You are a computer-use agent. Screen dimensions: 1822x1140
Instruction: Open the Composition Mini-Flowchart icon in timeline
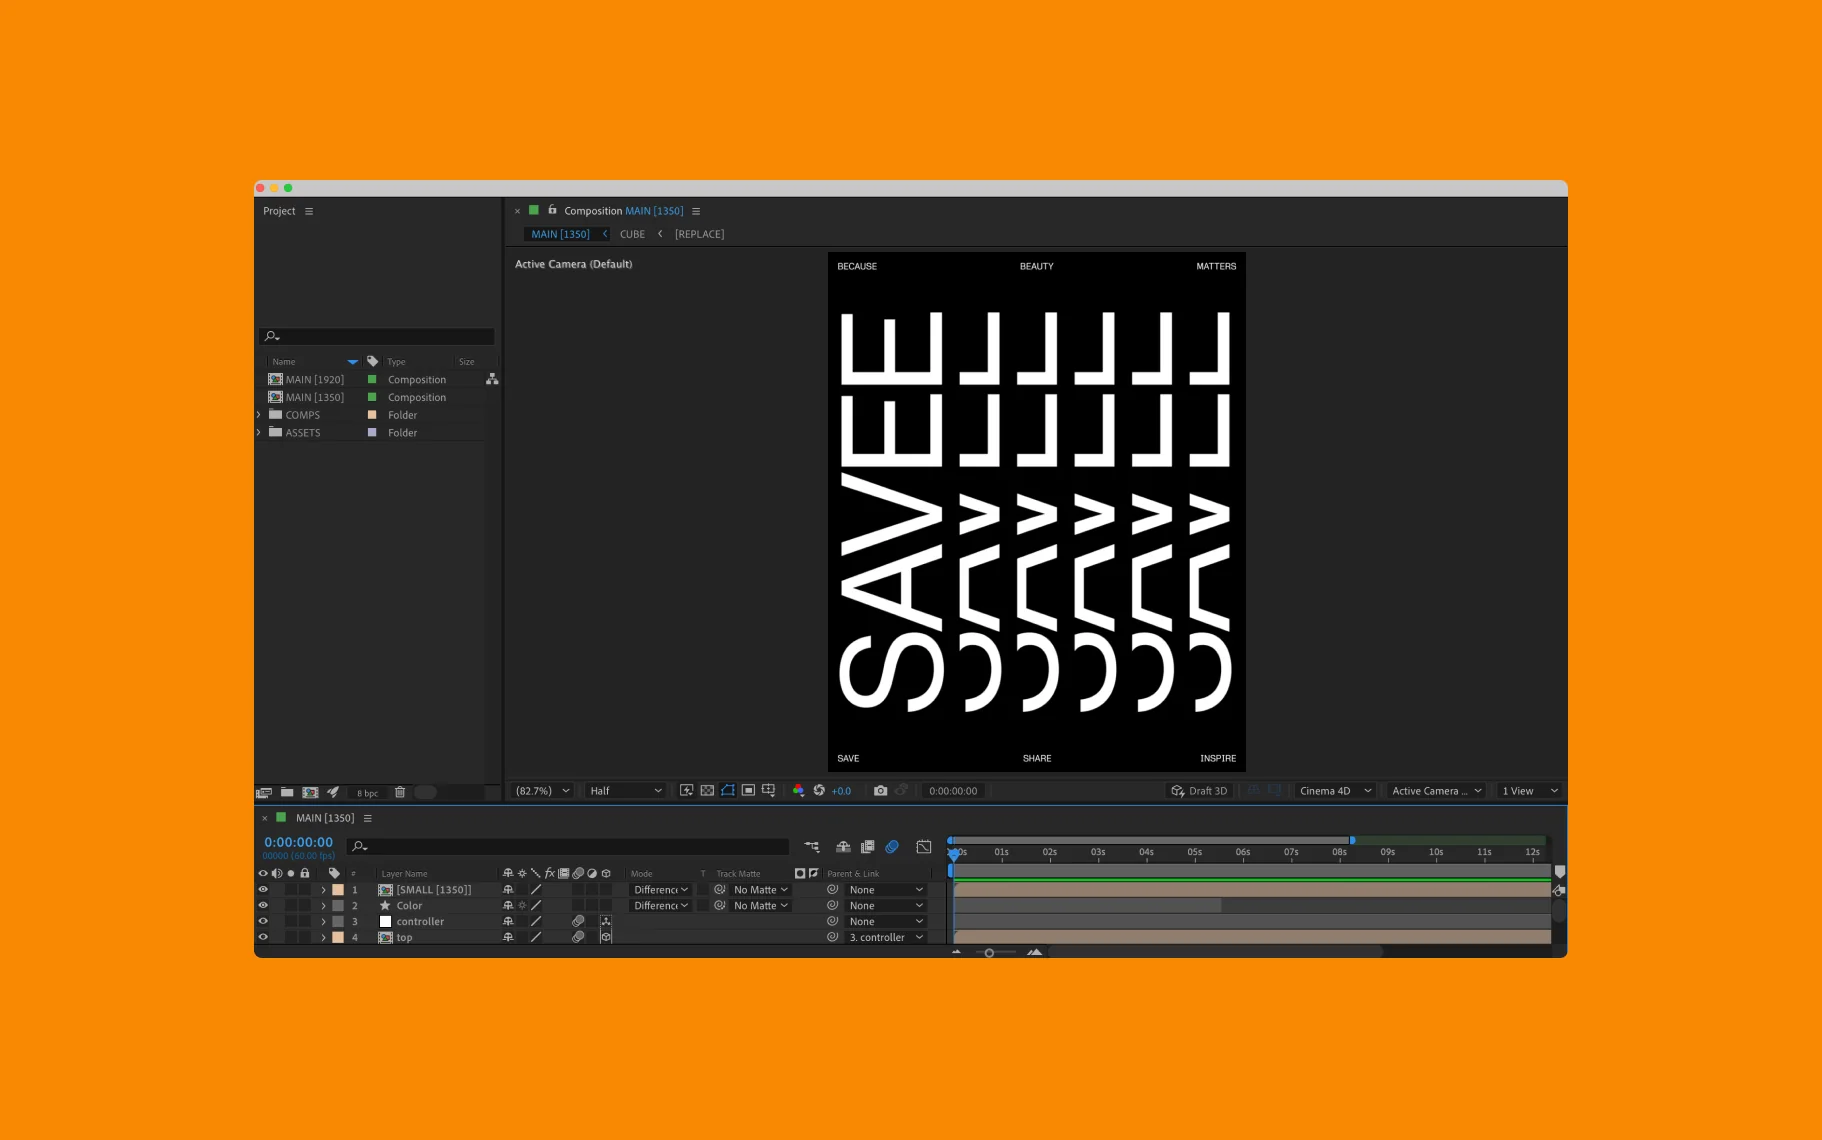pos(811,847)
